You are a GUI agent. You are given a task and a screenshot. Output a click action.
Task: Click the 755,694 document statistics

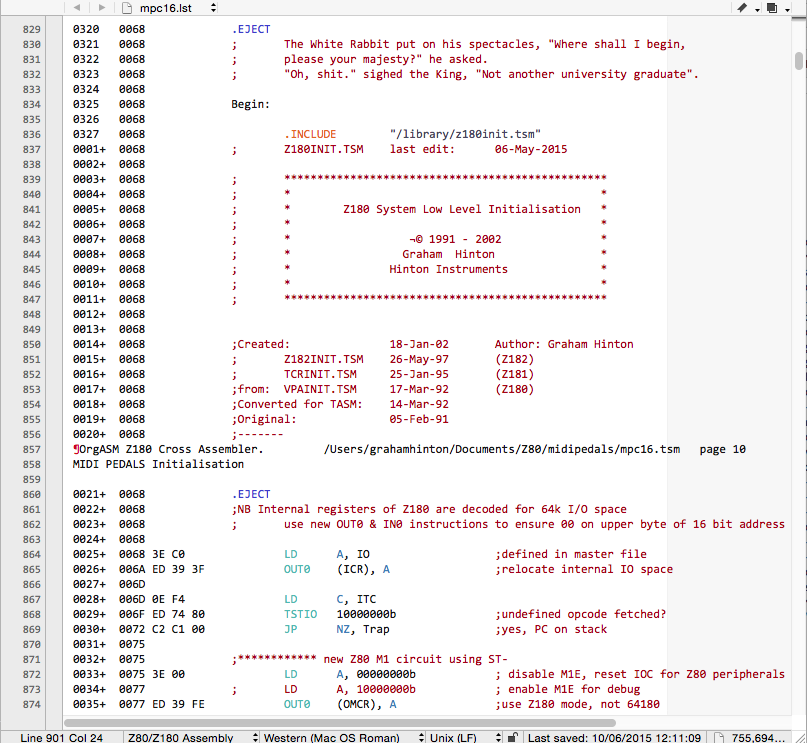tap(758, 737)
